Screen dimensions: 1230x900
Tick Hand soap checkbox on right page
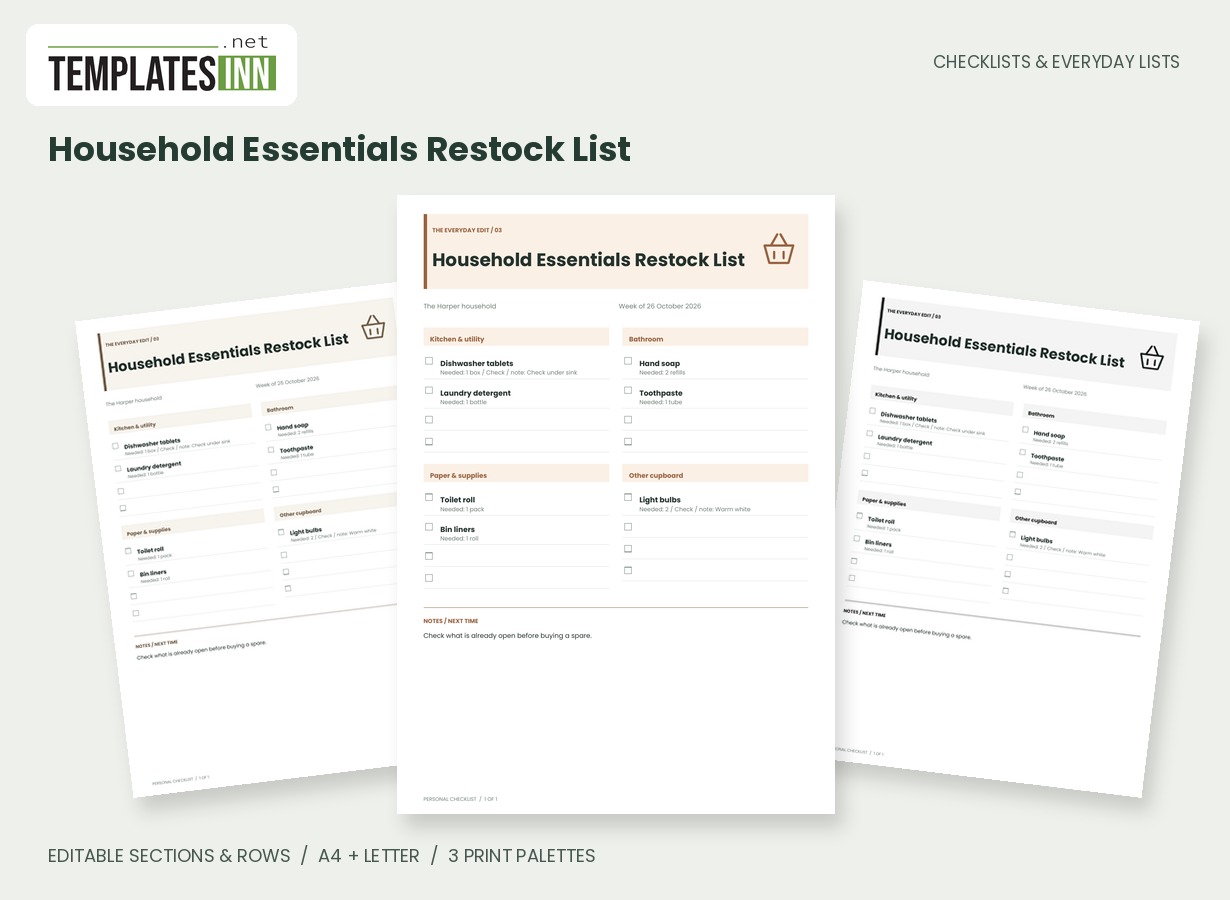pyautogui.click(x=1025, y=430)
